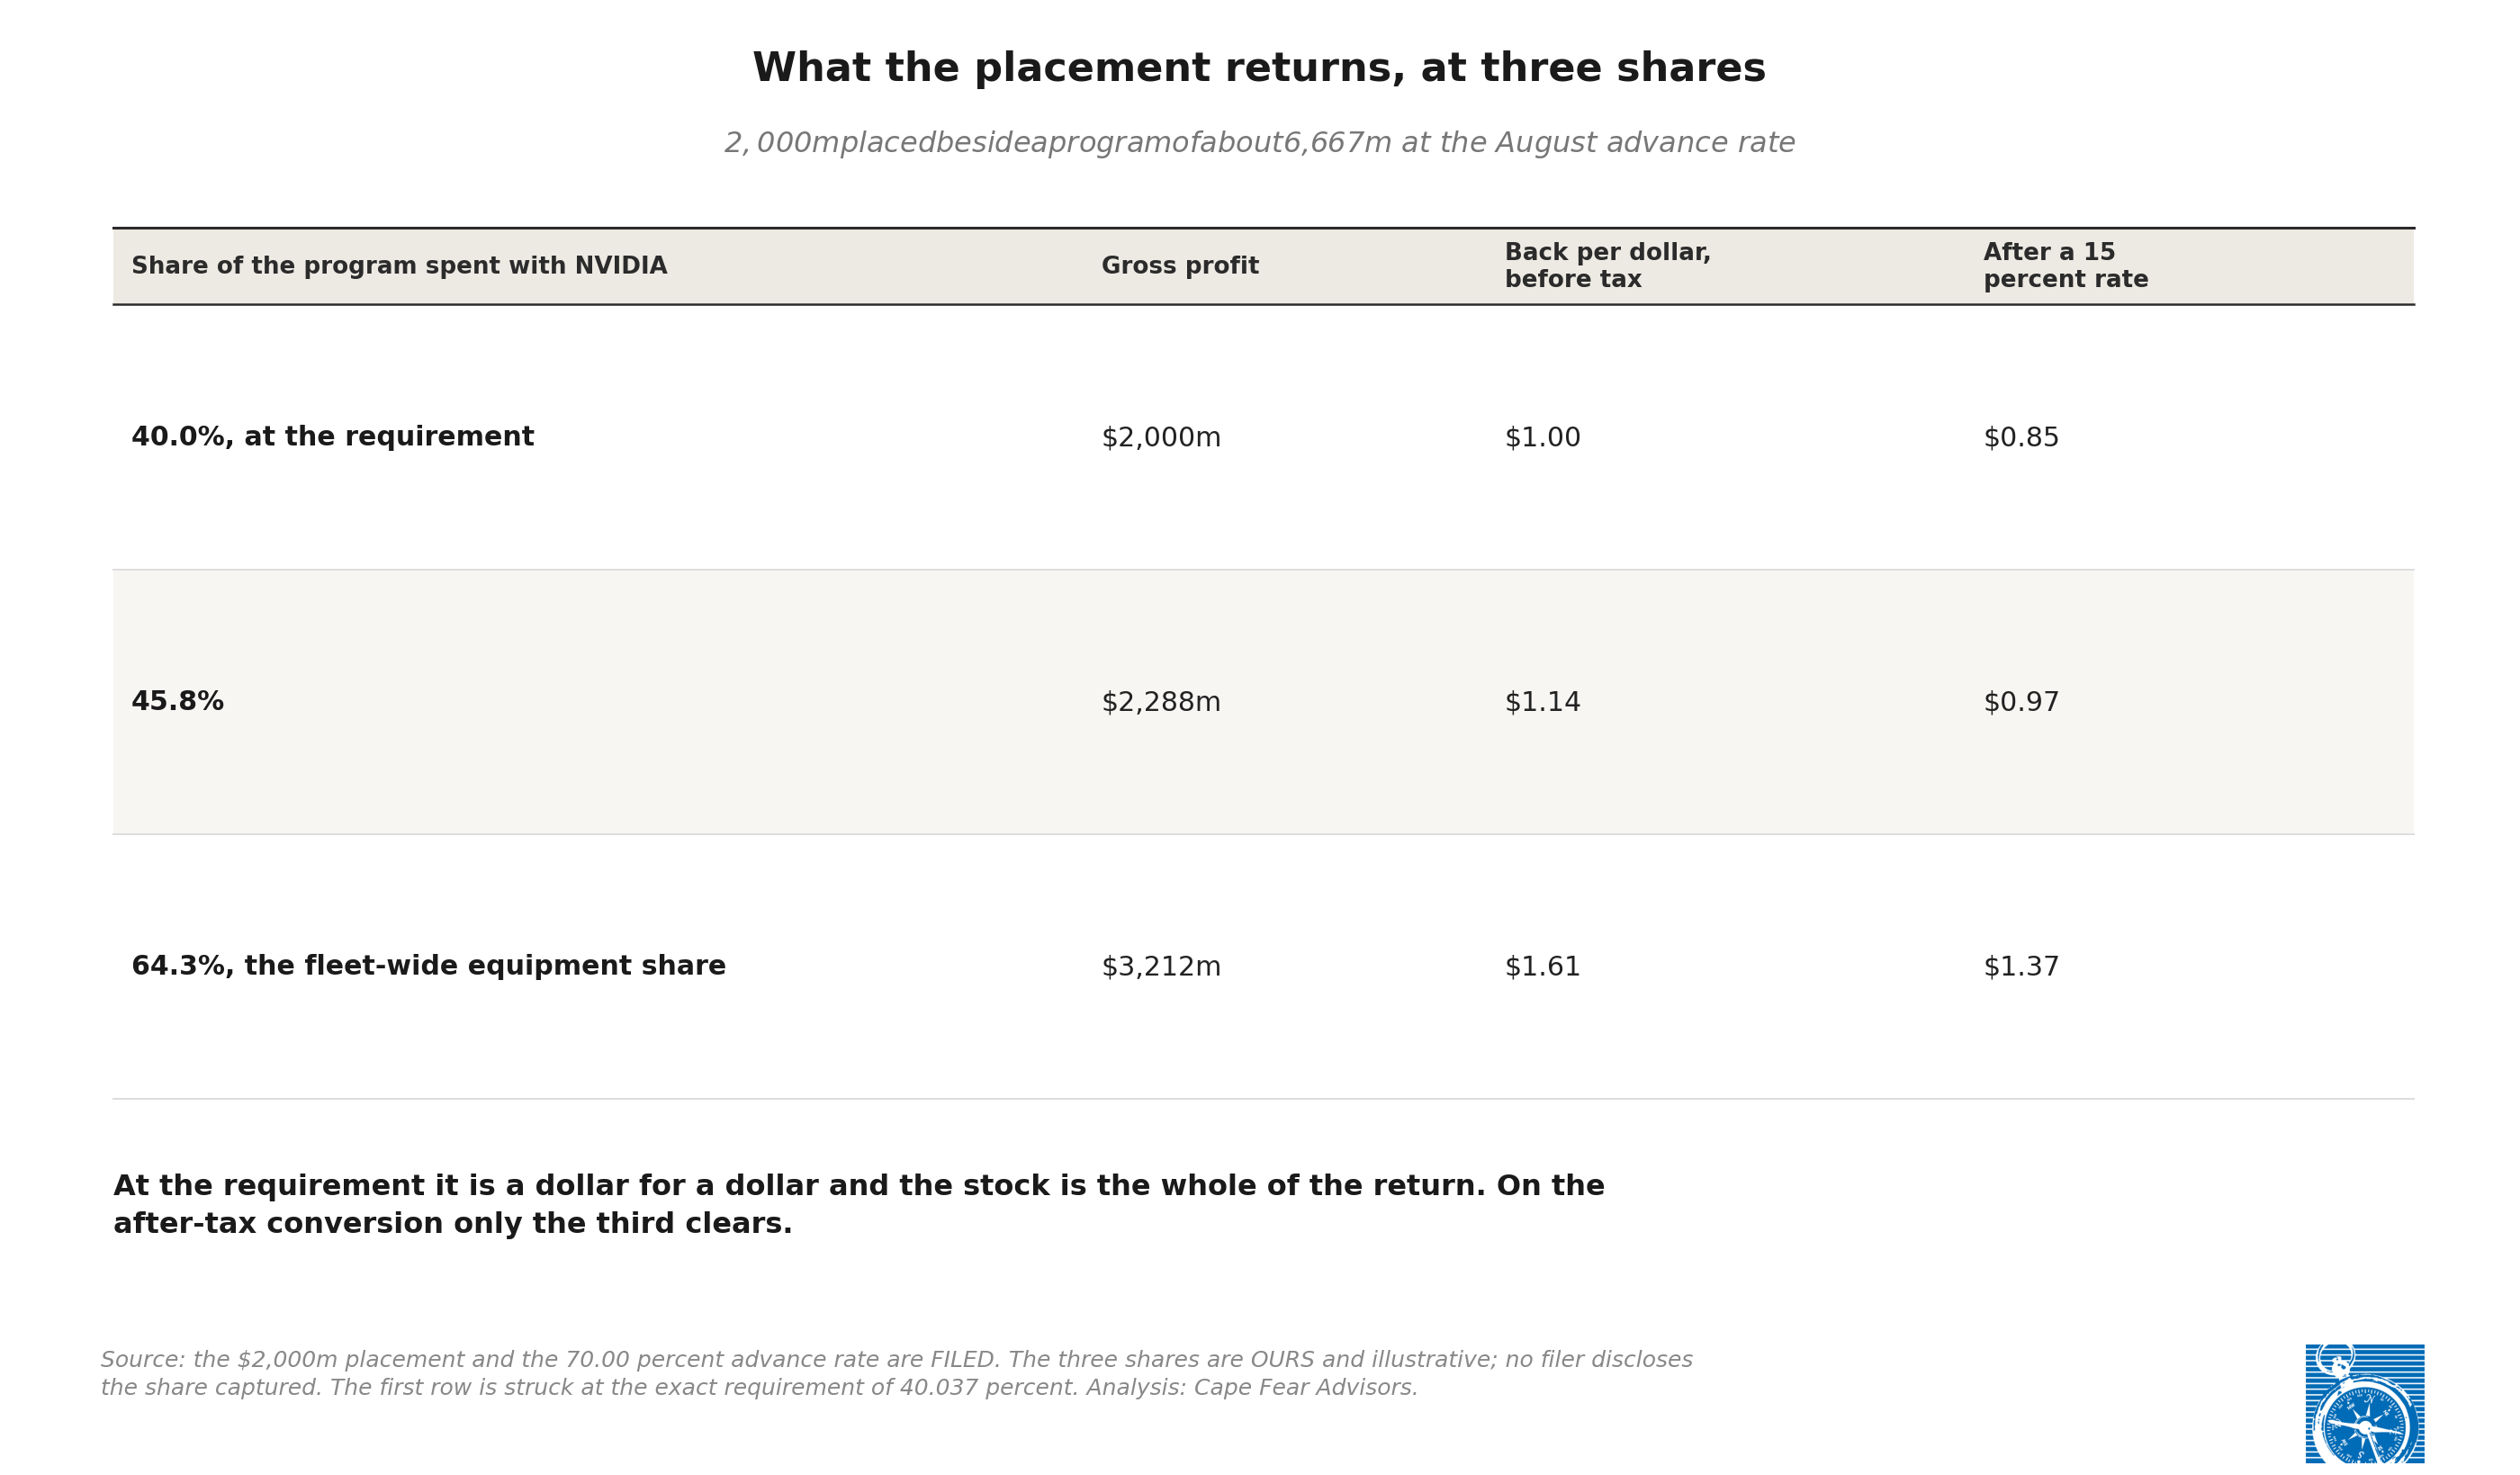Click the $3,212m gross profit cell
Image resolution: width=2520 pixels, height=1475 pixels.
(x=1161, y=967)
